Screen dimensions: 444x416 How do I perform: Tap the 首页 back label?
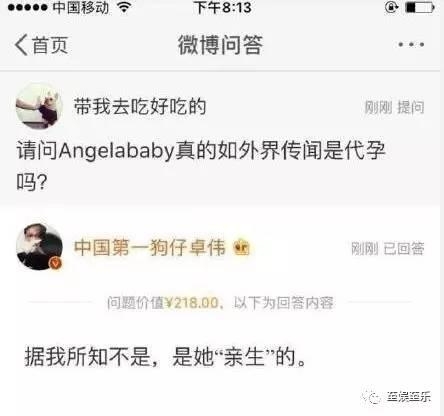point(50,45)
